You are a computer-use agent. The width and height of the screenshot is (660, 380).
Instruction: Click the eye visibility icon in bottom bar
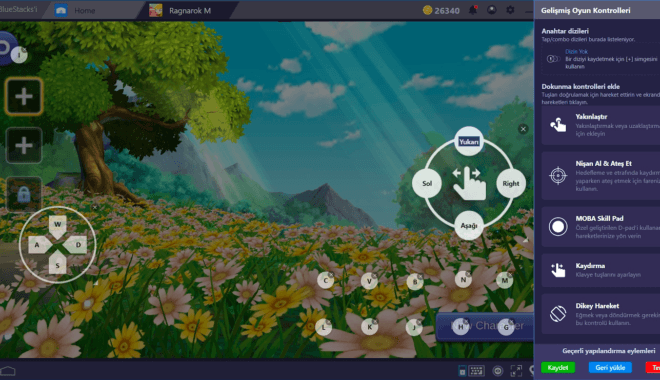point(498,371)
